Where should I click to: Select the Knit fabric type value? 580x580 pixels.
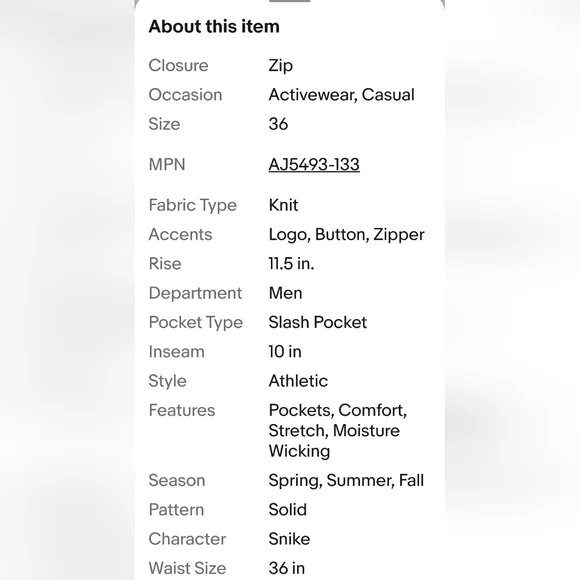point(283,205)
